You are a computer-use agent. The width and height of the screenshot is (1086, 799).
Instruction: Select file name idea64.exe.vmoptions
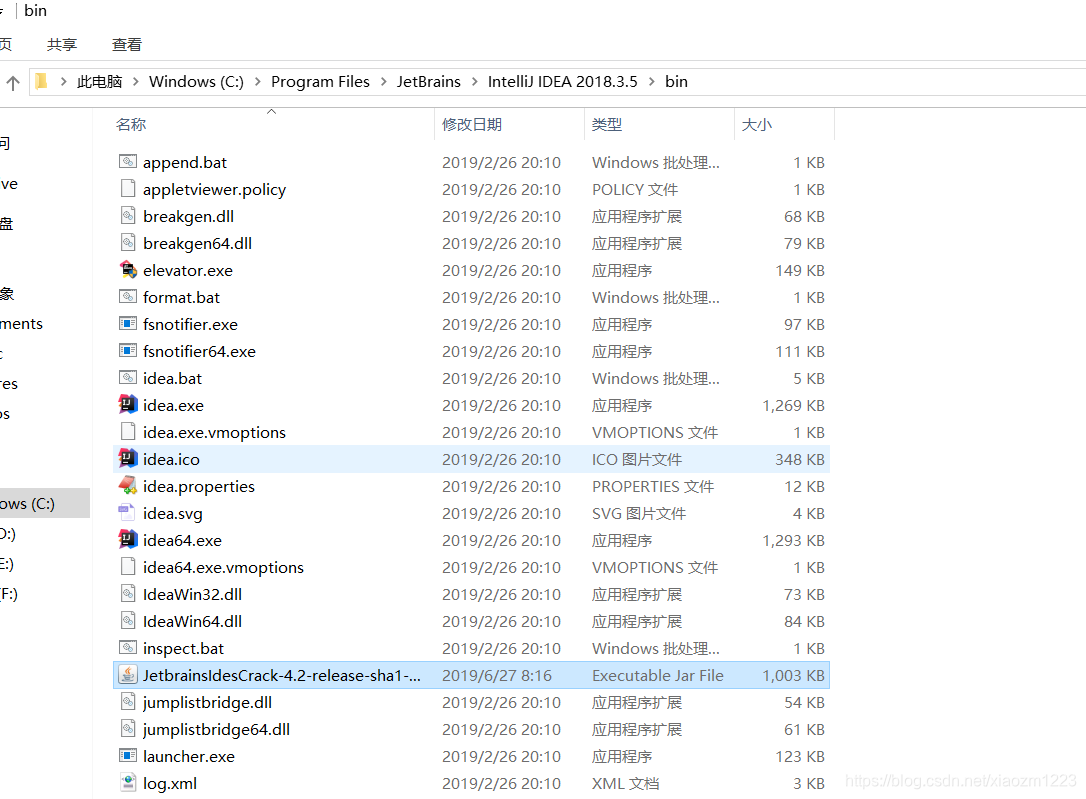223,568
